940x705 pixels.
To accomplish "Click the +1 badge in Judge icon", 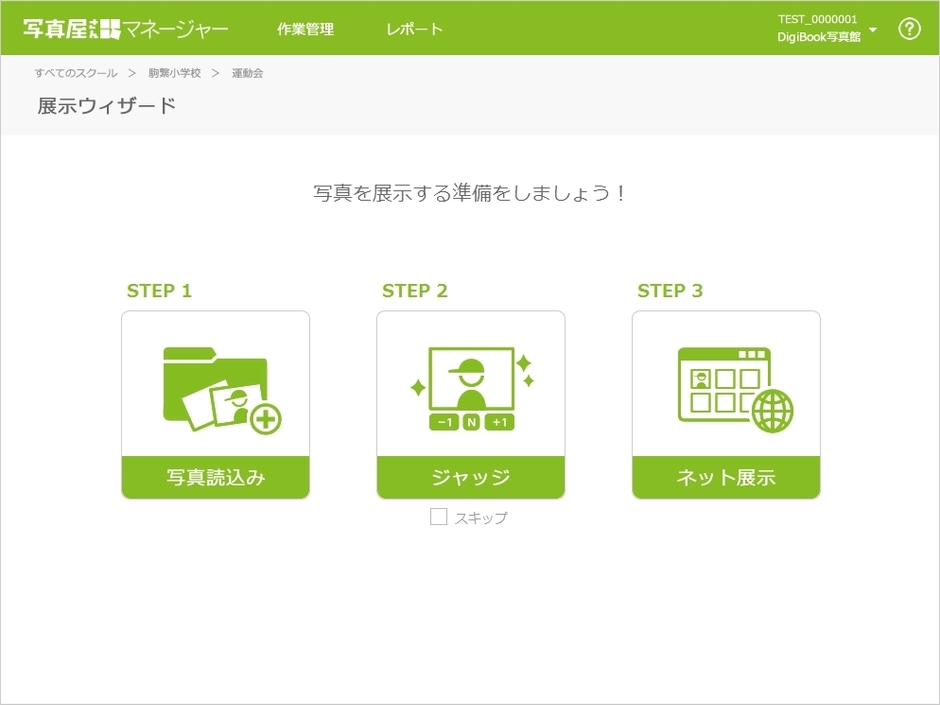I will pyautogui.click(x=500, y=423).
